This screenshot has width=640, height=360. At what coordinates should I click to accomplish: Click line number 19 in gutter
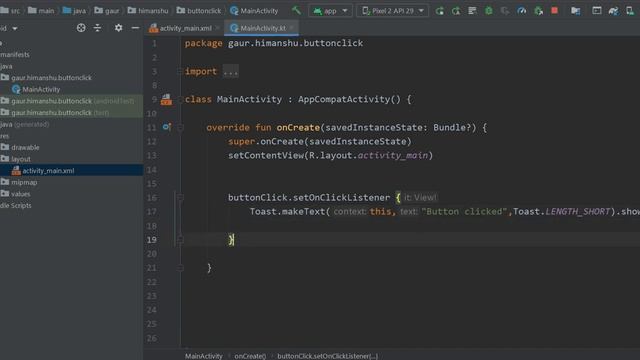point(152,240)
